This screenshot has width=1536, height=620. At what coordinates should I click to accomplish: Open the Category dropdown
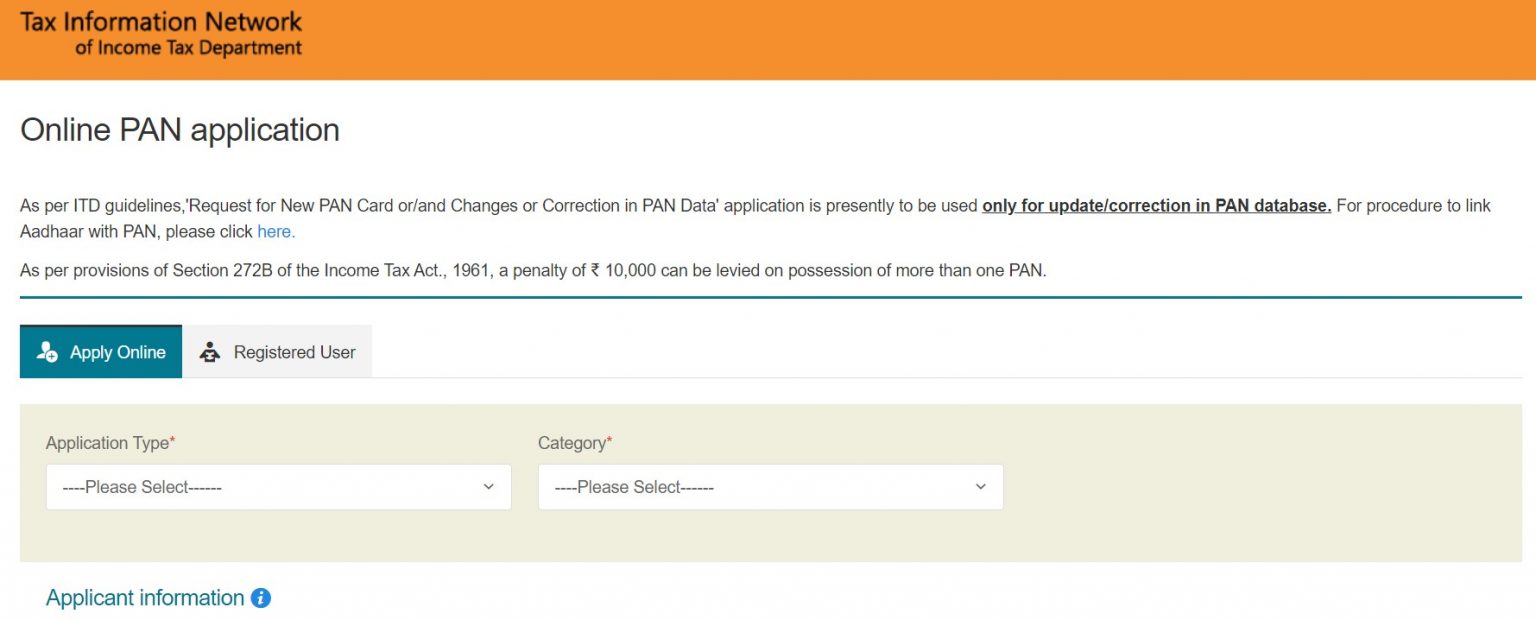(770, 487)
